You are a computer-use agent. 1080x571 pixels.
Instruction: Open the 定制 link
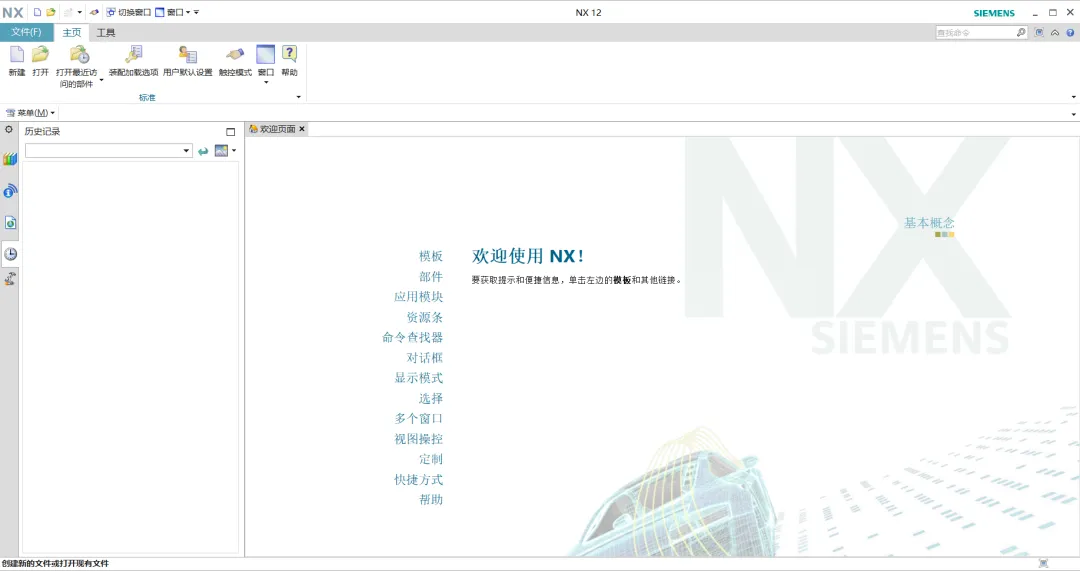430,459
